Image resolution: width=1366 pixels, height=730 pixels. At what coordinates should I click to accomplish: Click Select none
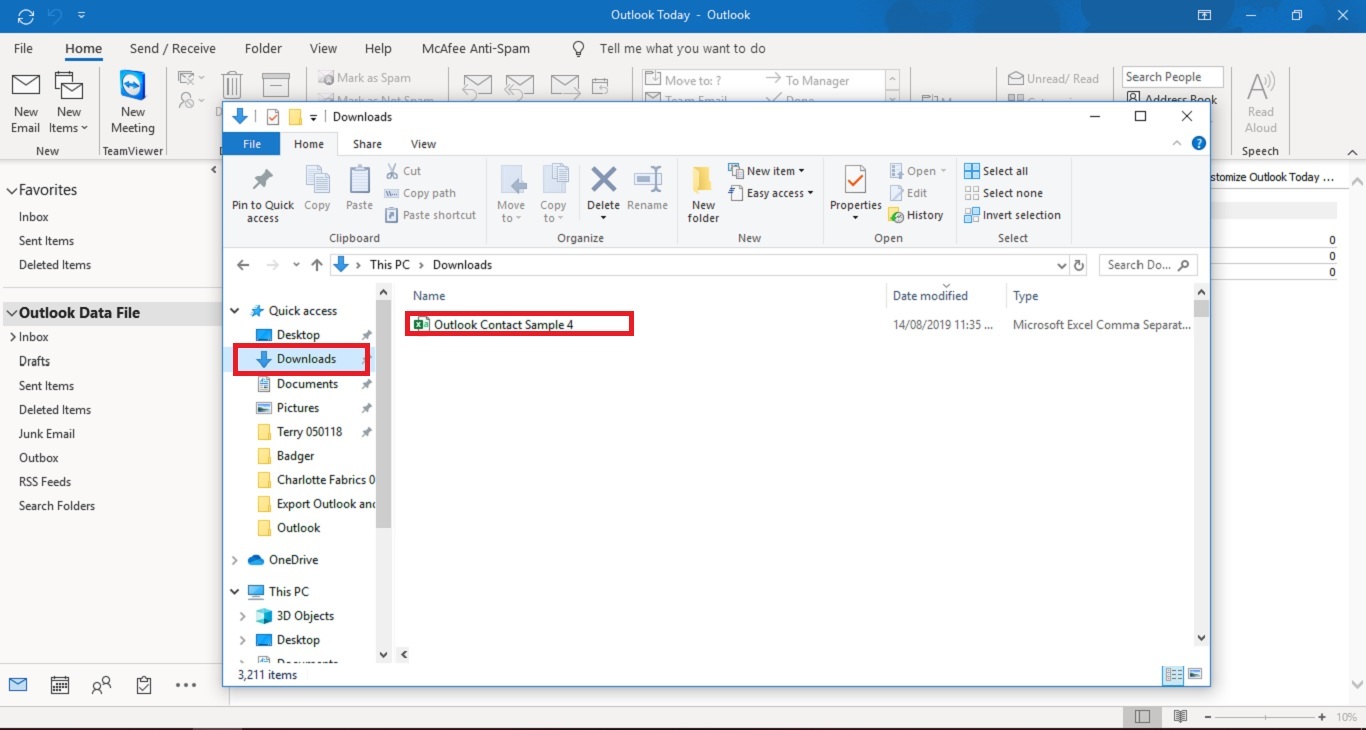coord(1003,193)
